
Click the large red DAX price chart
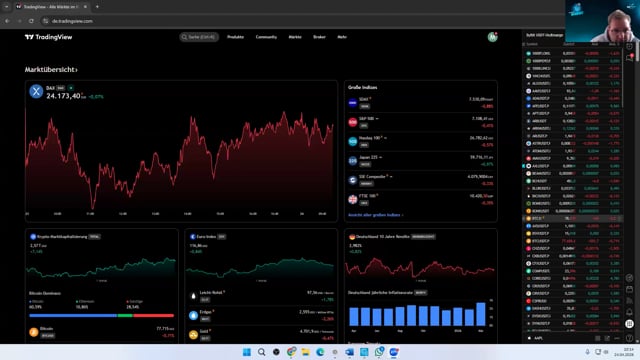[x=180, y=159]
